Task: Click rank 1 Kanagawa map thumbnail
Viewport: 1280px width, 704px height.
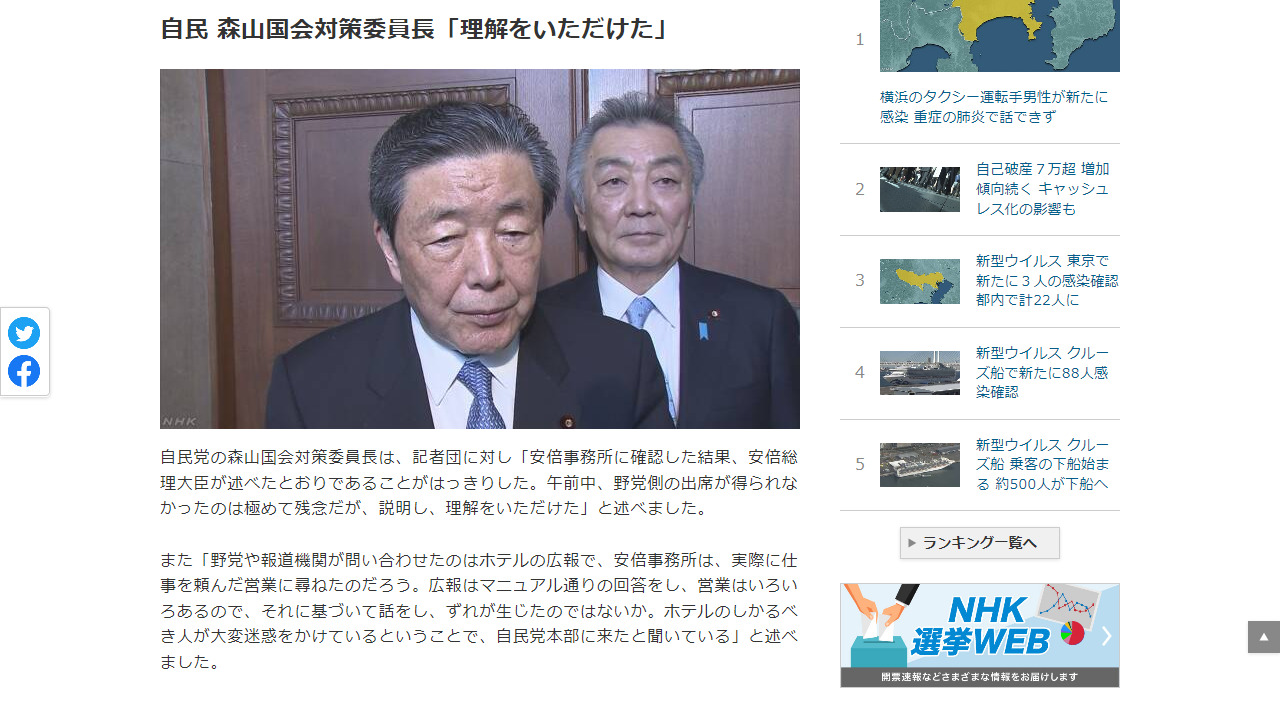Action: (x=1000, y=36)
